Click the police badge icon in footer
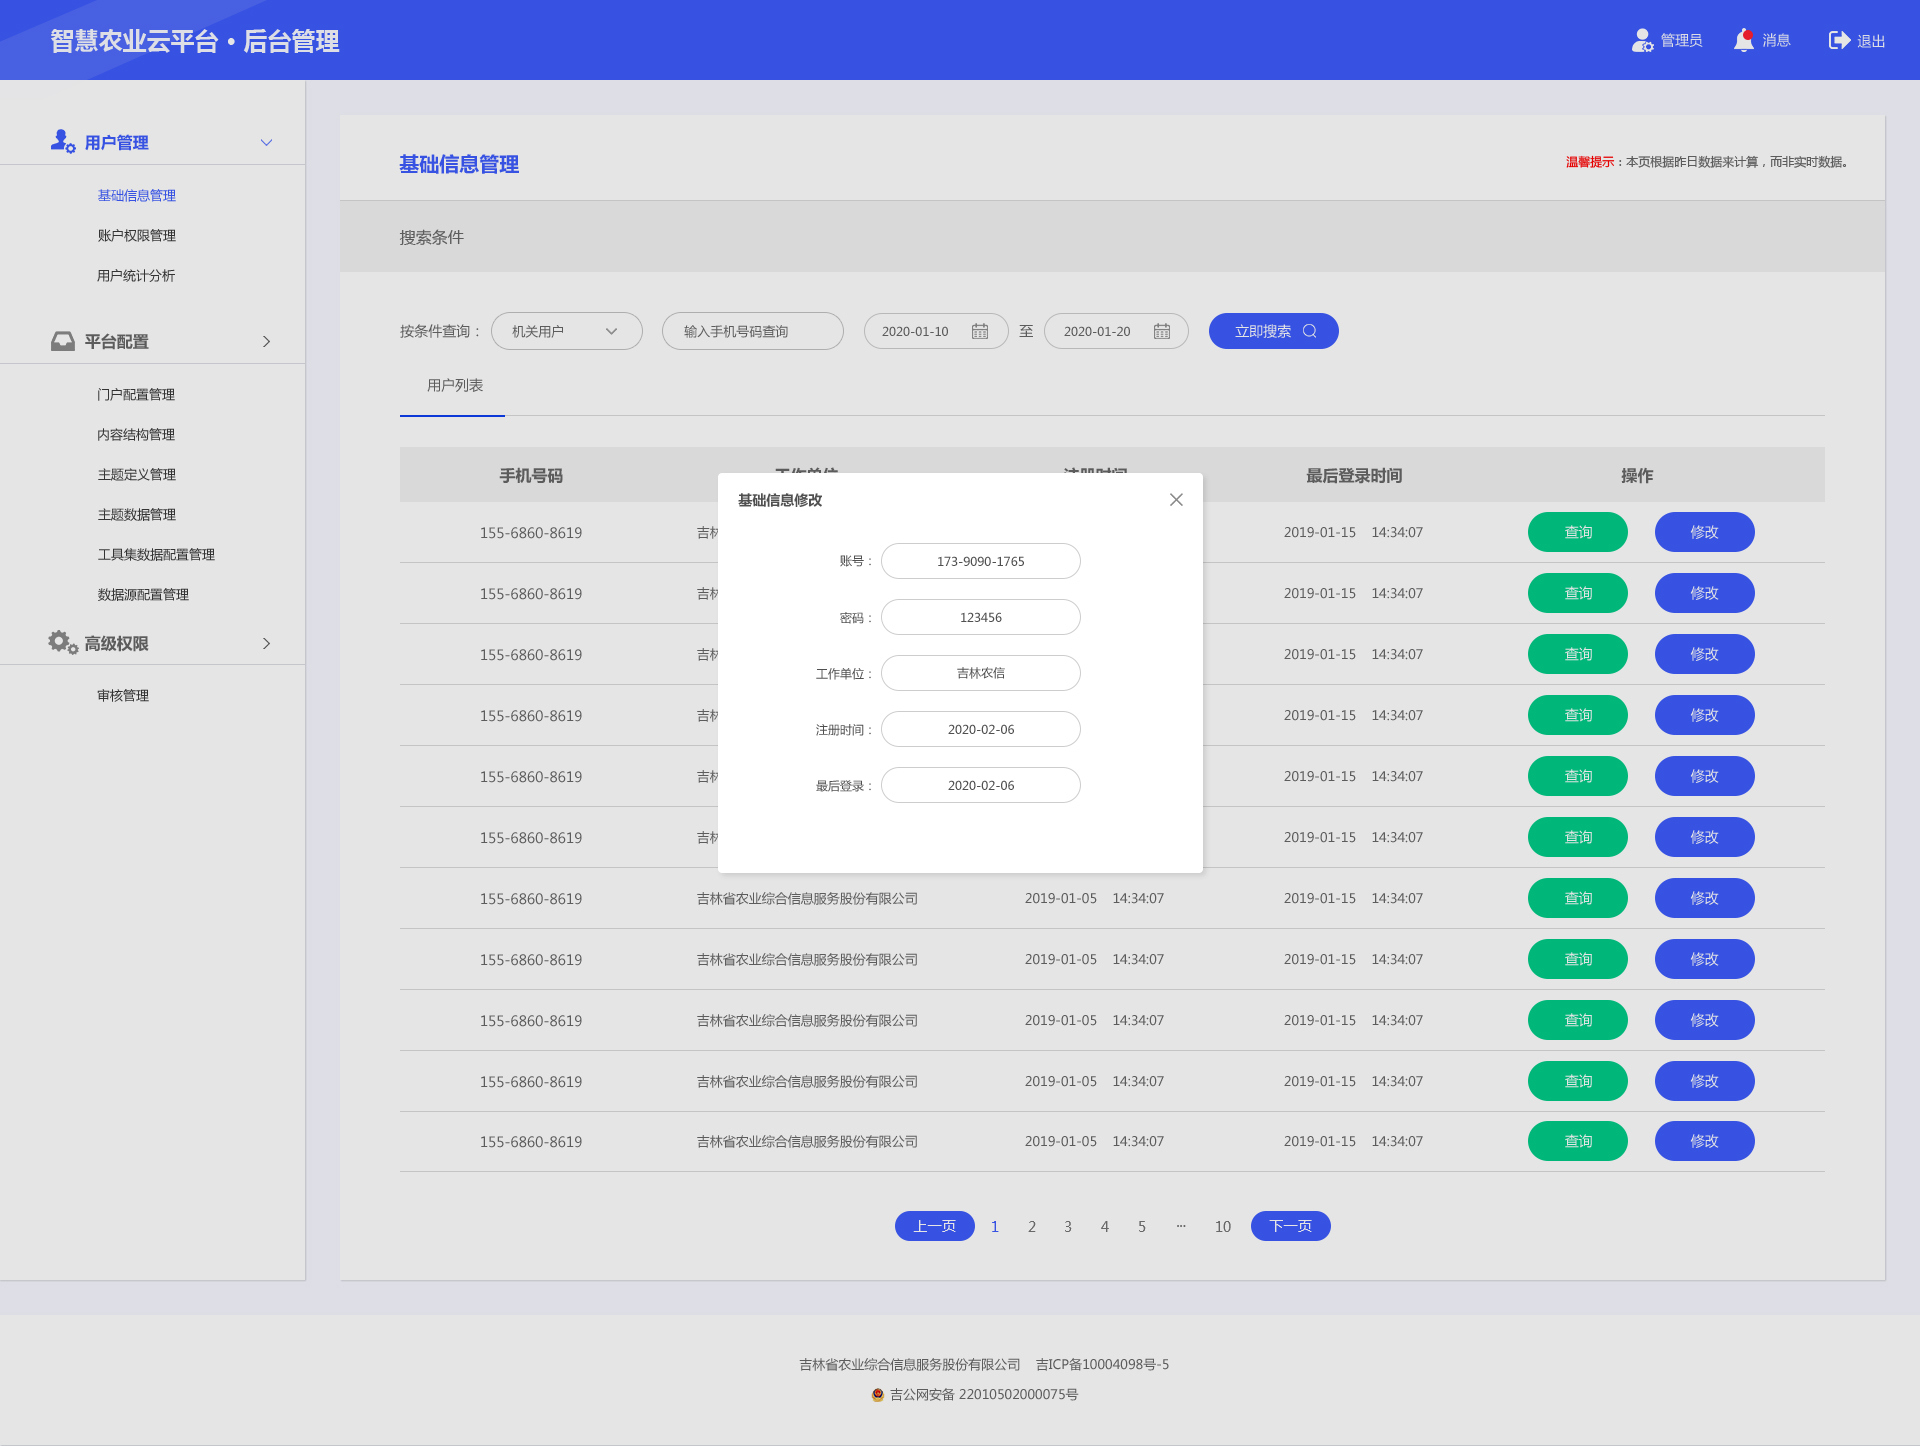Screen dimensions: 1920x1446 [878, 1395]
